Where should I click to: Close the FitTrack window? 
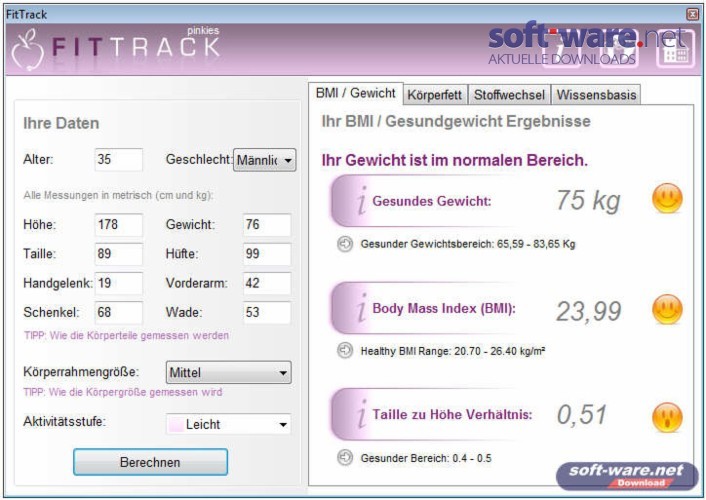click(x=692, y=14)
